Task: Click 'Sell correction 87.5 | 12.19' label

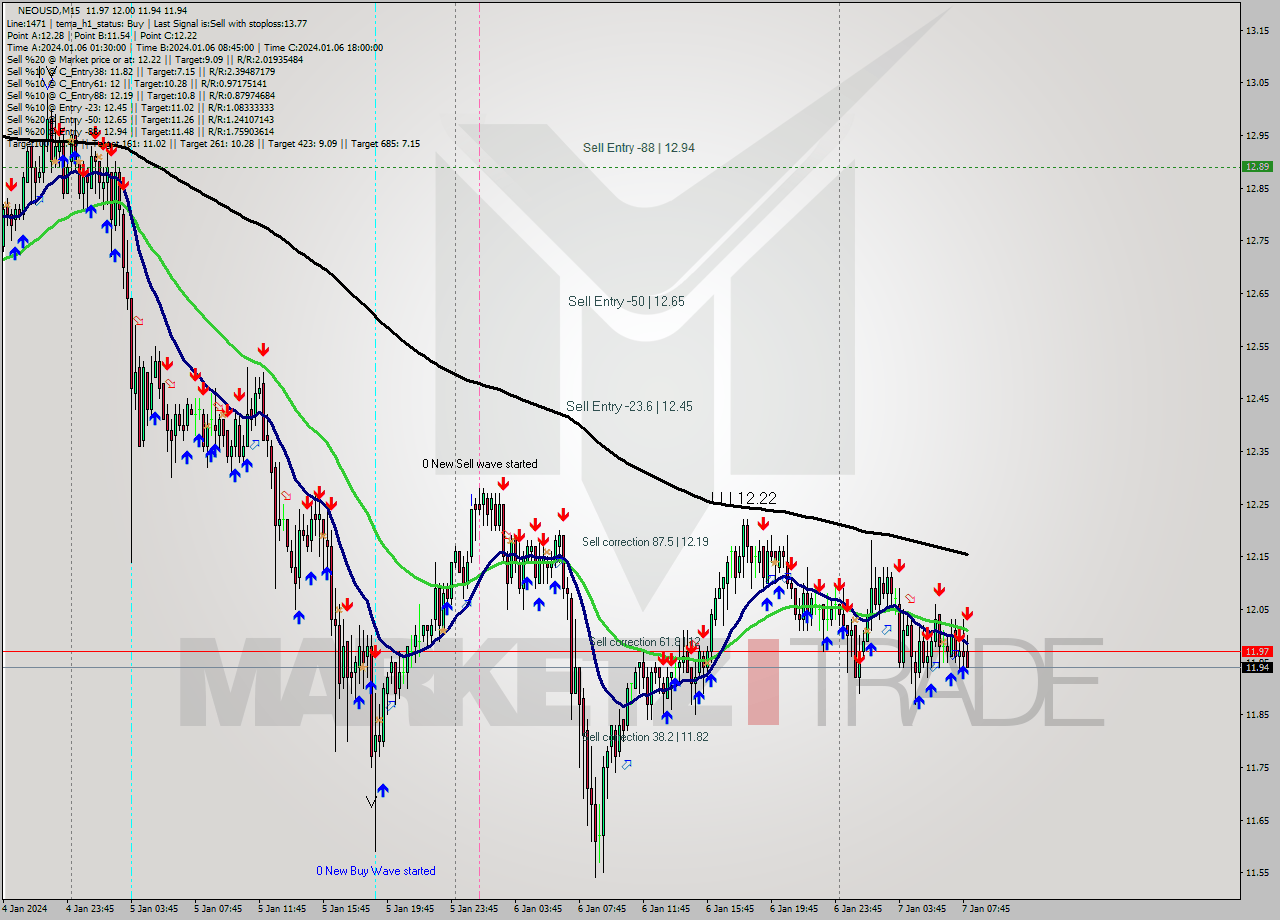Action: click(x=645, y=542)
